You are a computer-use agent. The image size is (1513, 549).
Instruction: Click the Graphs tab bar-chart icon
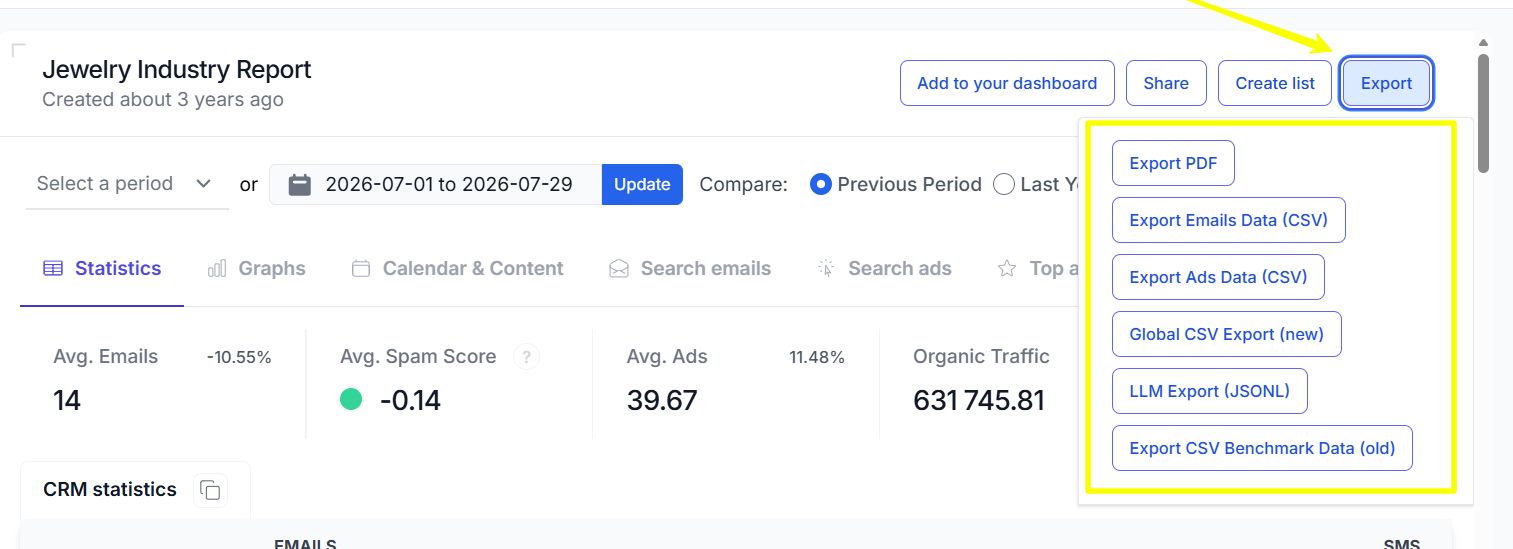coord(216,269)
